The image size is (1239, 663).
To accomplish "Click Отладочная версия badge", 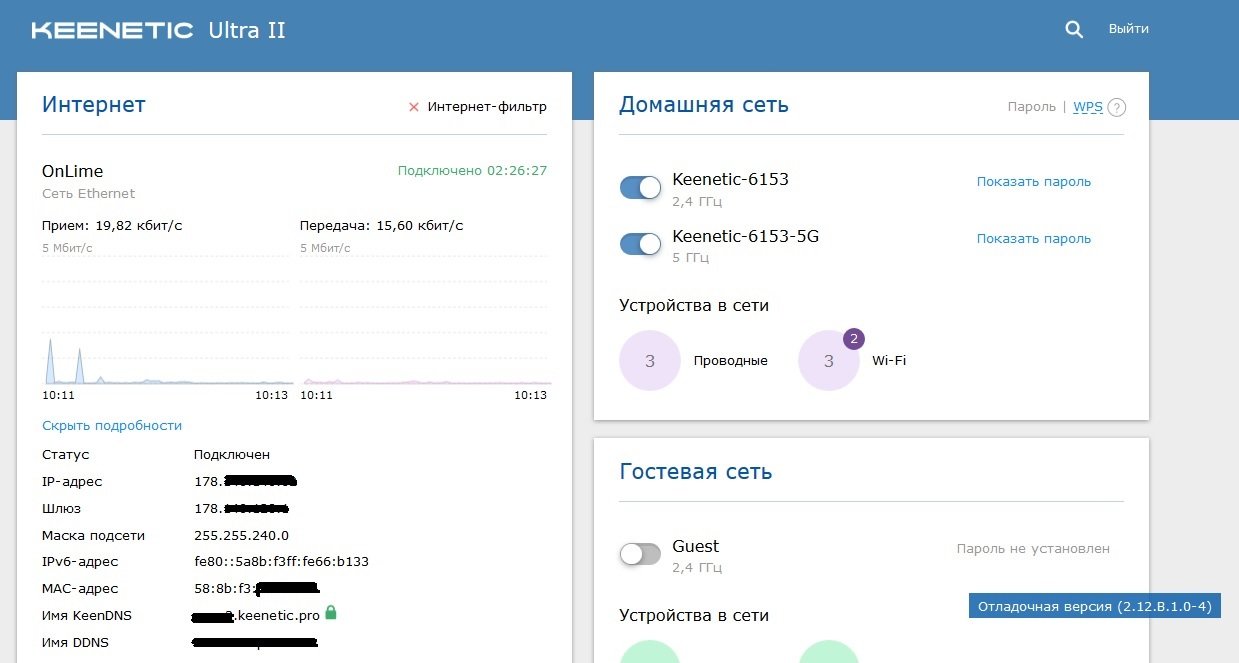I will [x=1095, y=606].
